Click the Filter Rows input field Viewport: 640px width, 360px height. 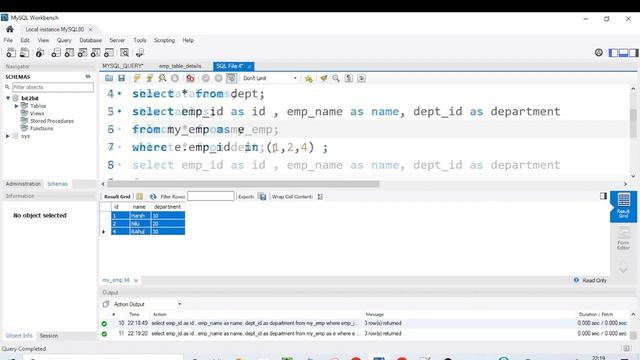[x=211, y=196]
